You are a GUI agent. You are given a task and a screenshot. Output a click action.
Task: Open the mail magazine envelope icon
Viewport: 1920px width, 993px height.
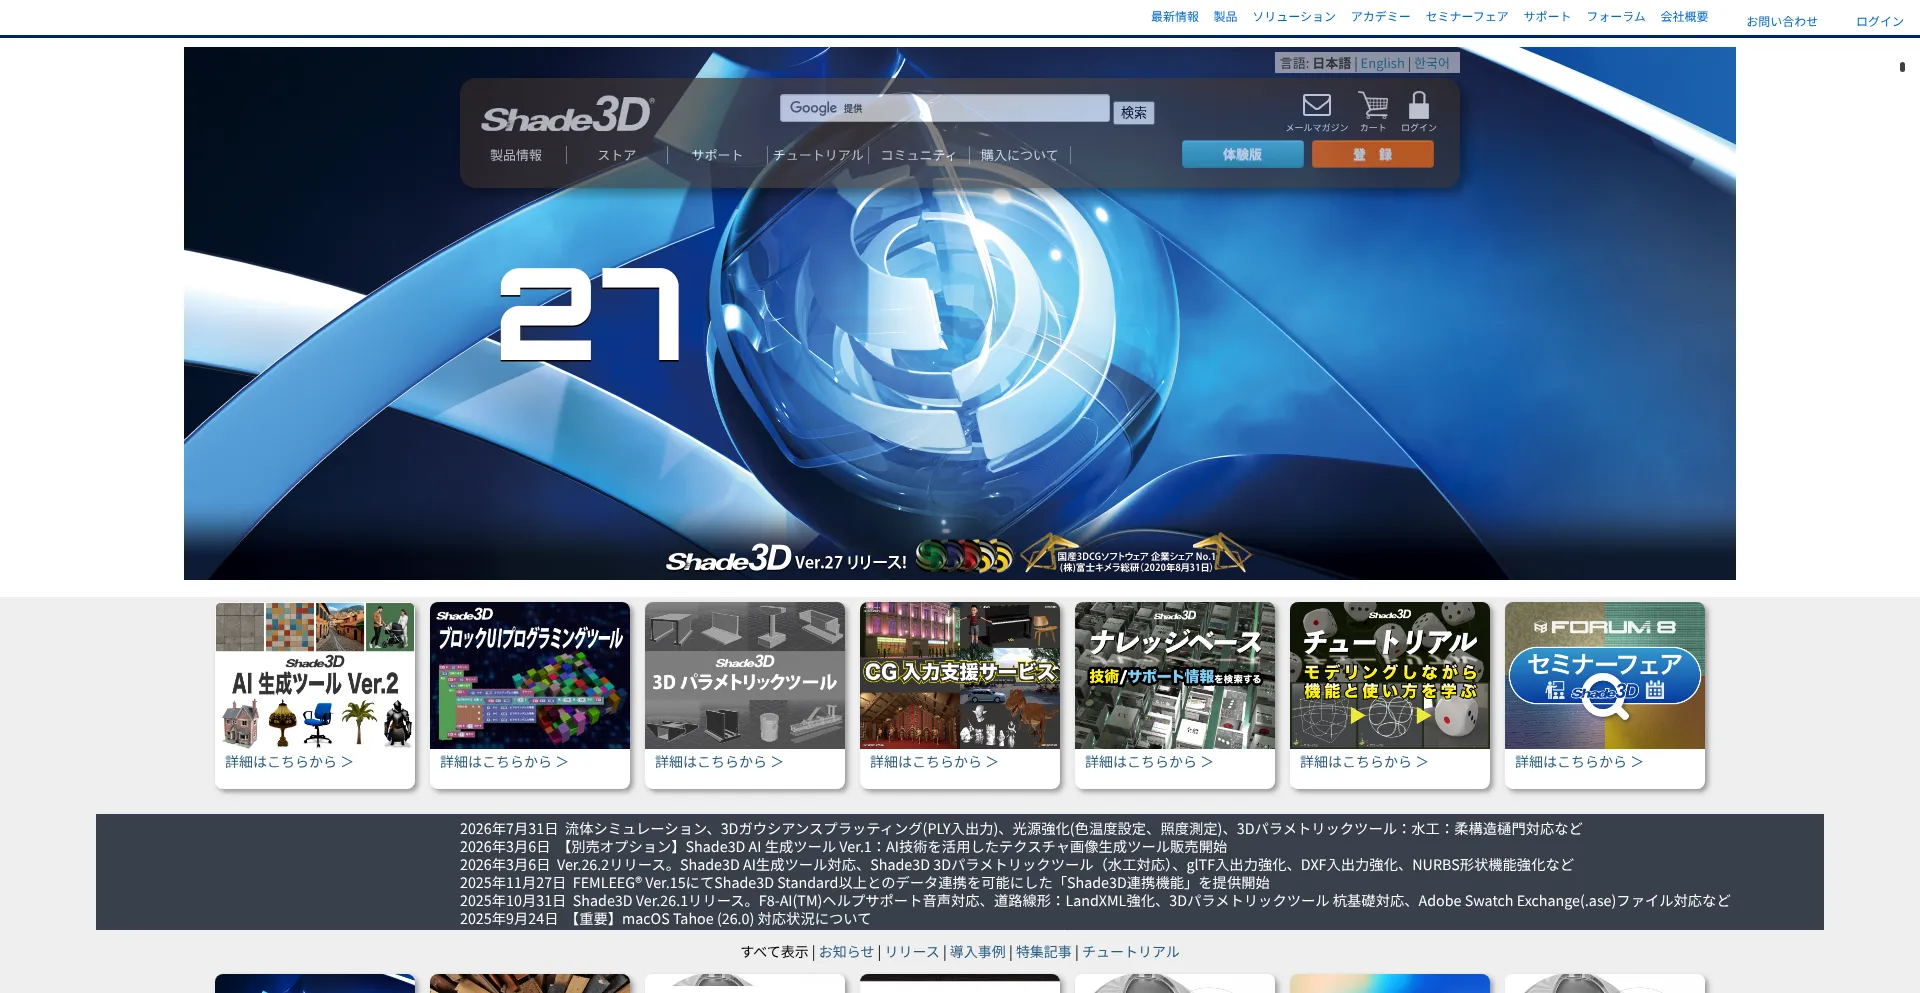click(1317, 105)
